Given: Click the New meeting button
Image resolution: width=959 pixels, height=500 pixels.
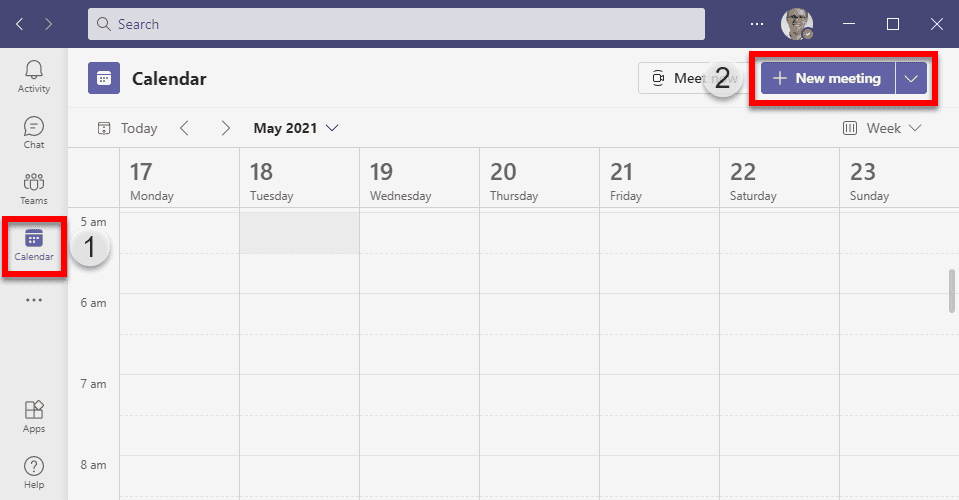Looking at the screenshot, I should [827, 78].
